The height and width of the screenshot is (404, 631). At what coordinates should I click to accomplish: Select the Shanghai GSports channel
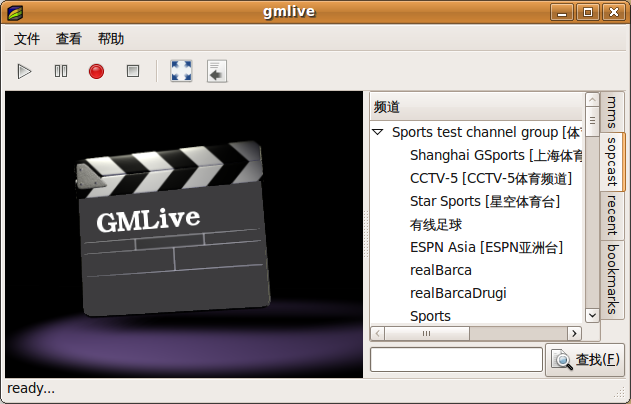tap(476, 155)
